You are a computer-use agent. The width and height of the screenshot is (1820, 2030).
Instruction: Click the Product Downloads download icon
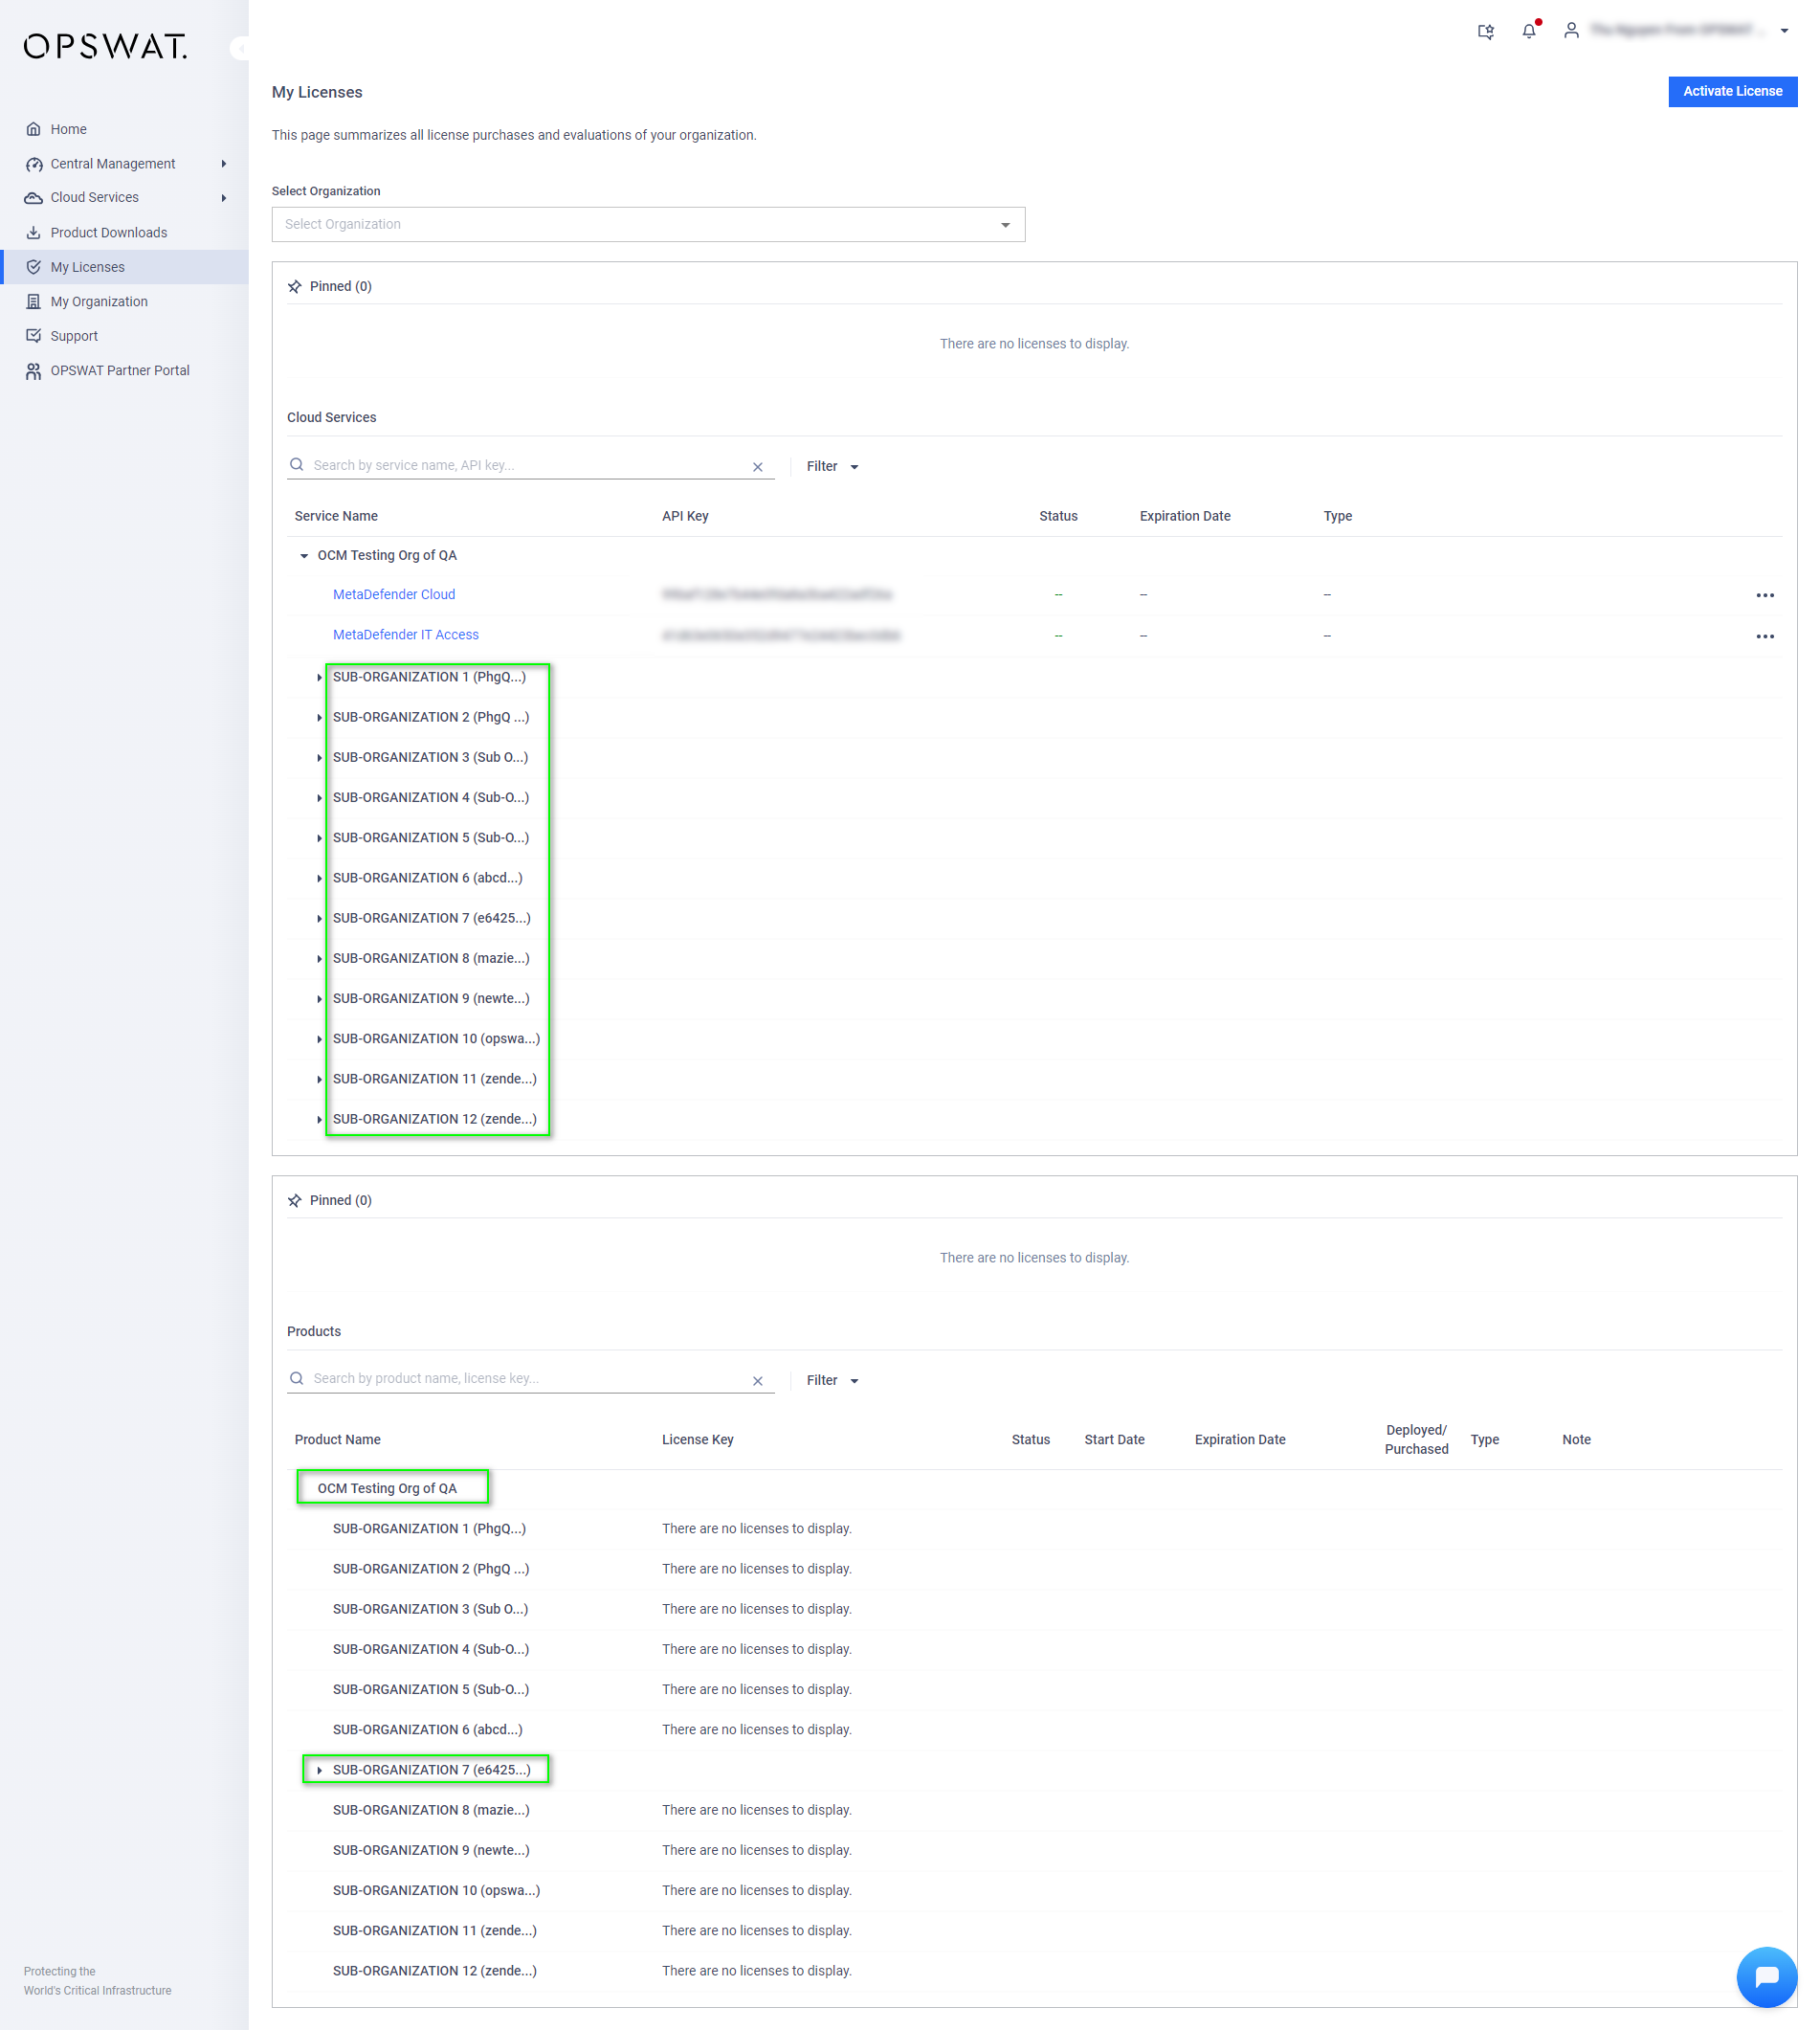pos(33,233)
